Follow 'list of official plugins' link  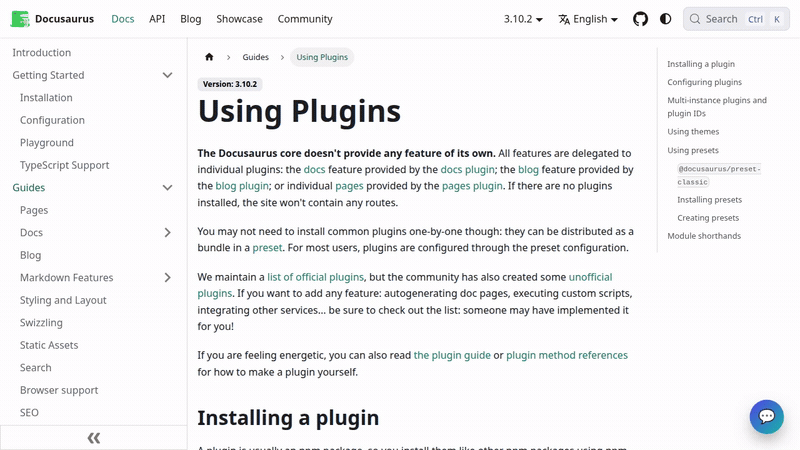point(315,277)
